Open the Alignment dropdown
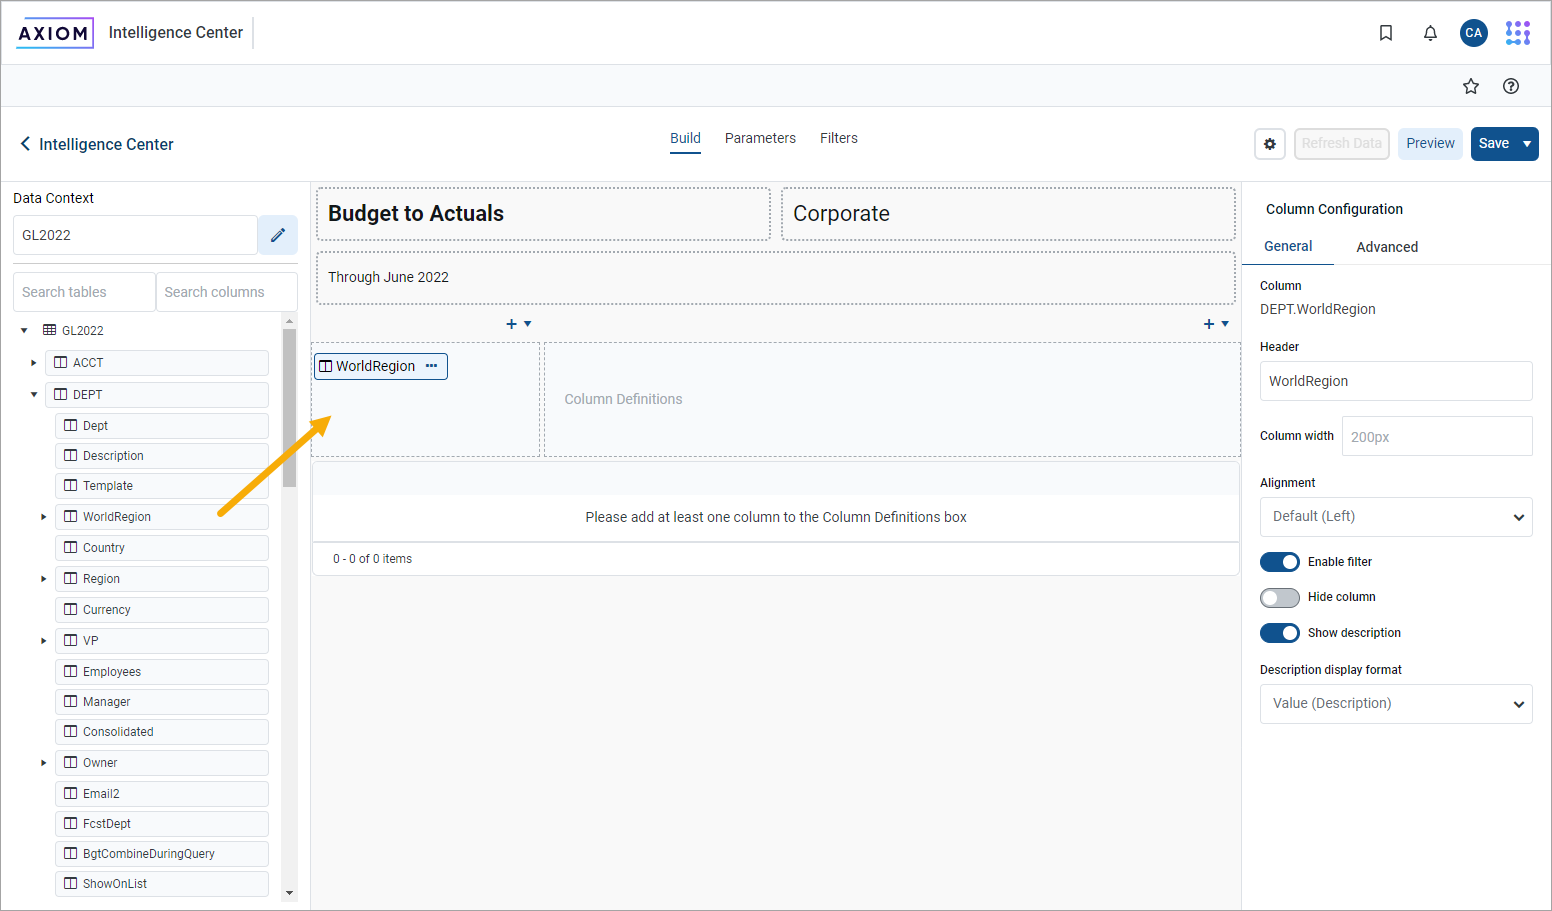Screen dimensions: 1552x911 (x=1395, y=517)
